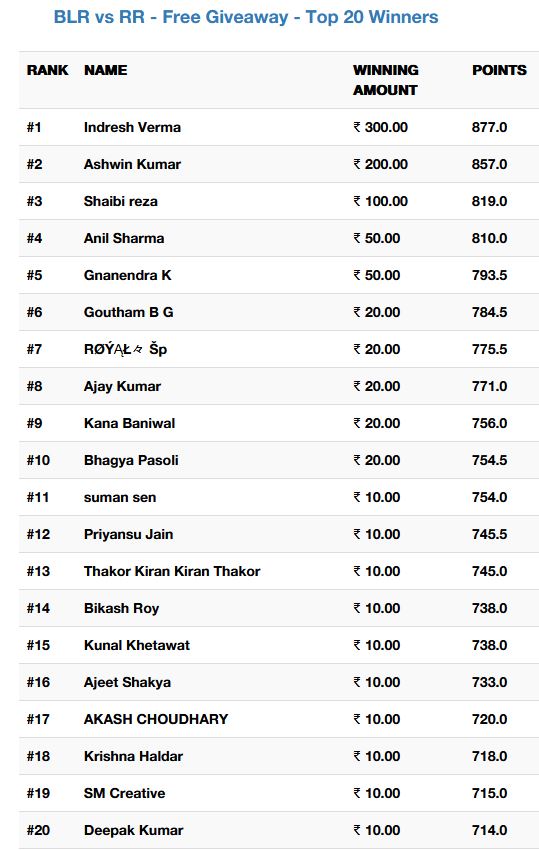Select Deepak Kumar's ₹ 10.00 amount
Viewport: 539px width, 850px height.
pos(377,830)
